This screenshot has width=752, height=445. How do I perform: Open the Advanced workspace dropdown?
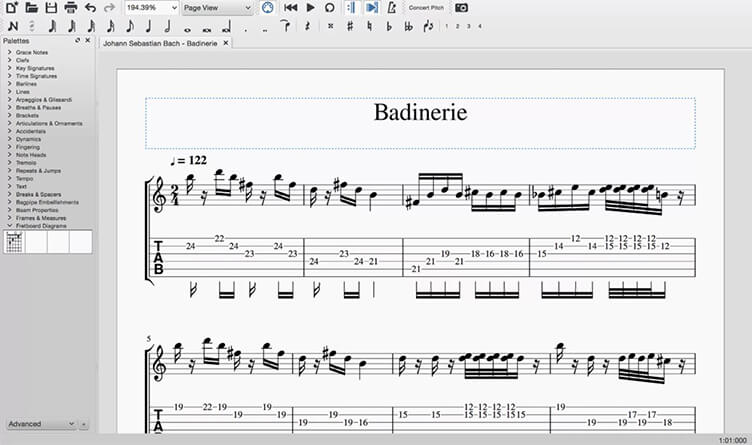point(41,424)
